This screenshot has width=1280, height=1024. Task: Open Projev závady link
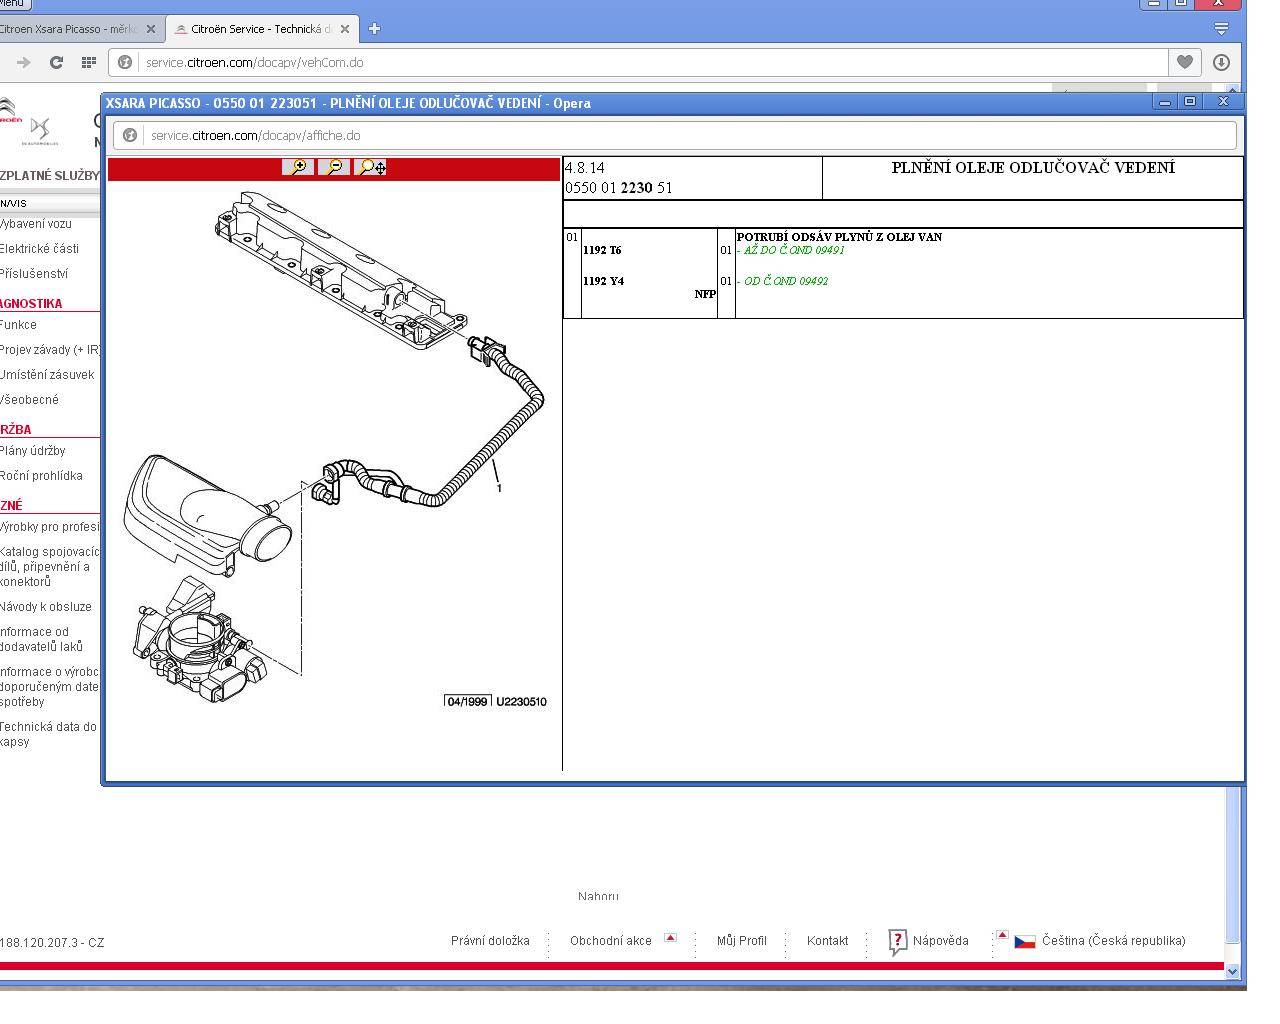click(x=50, y=350)
